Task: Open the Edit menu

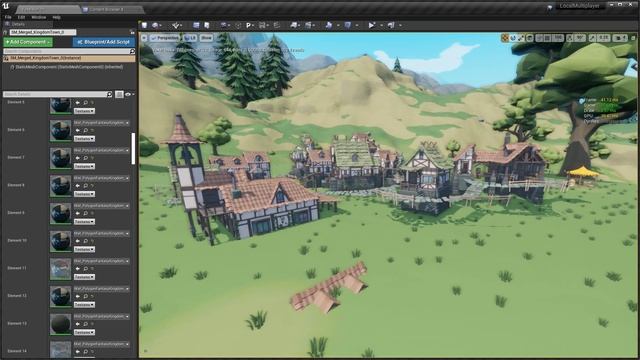Action: click(x=21, y=18)
